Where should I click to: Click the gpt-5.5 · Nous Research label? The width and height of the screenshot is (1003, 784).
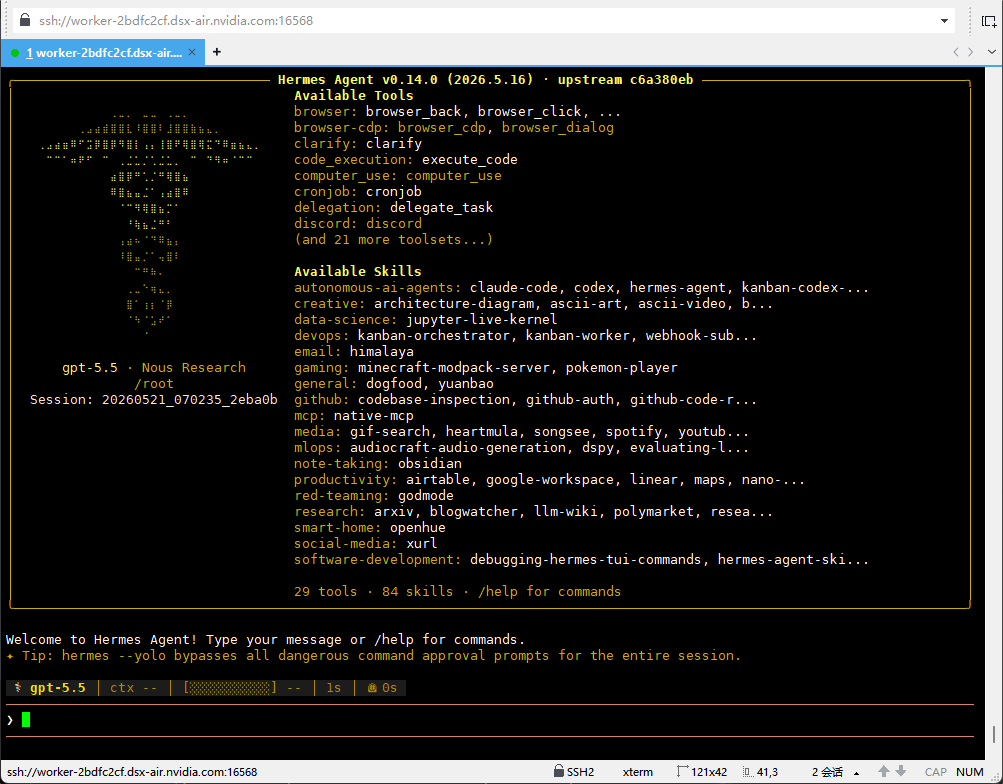pyautogui.click(x=154, y=367)
